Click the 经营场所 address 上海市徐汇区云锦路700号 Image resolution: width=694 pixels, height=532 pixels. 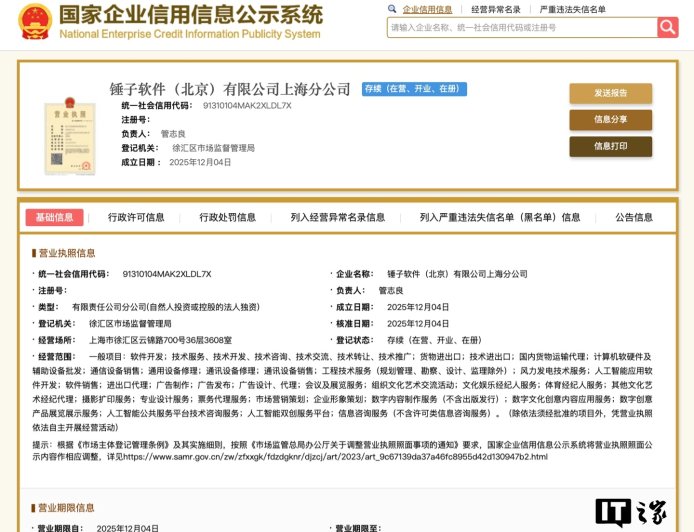coord(160,340)
